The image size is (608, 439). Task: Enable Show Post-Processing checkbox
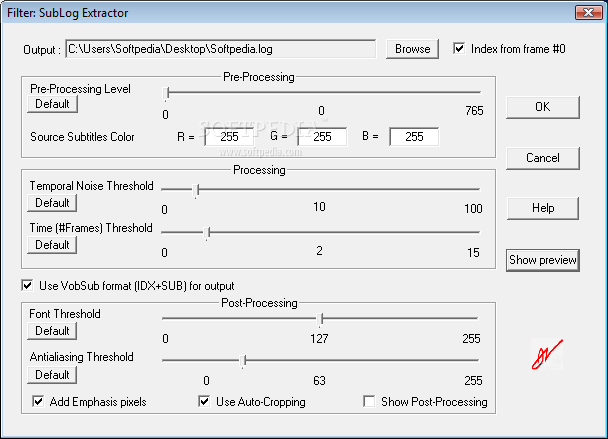tap(369, 401)
